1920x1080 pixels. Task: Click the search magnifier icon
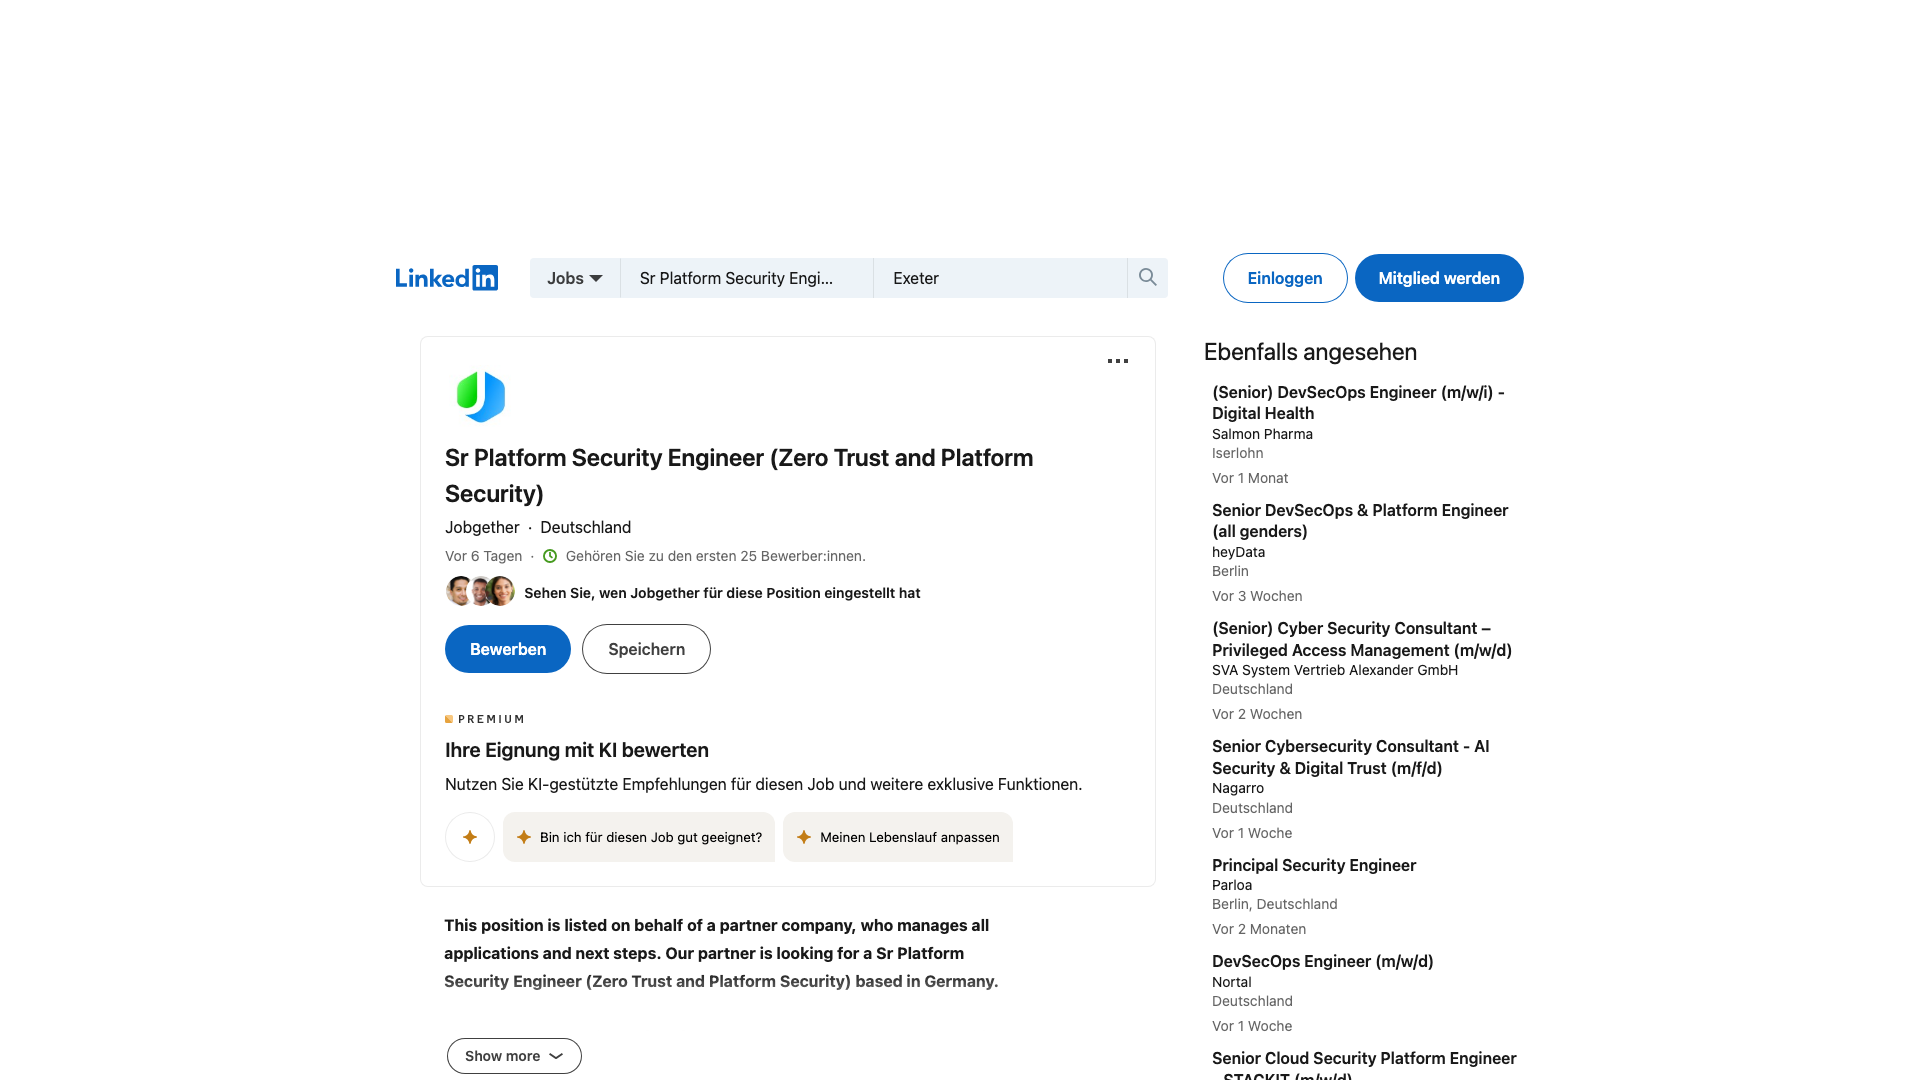tap(1147, 278)
